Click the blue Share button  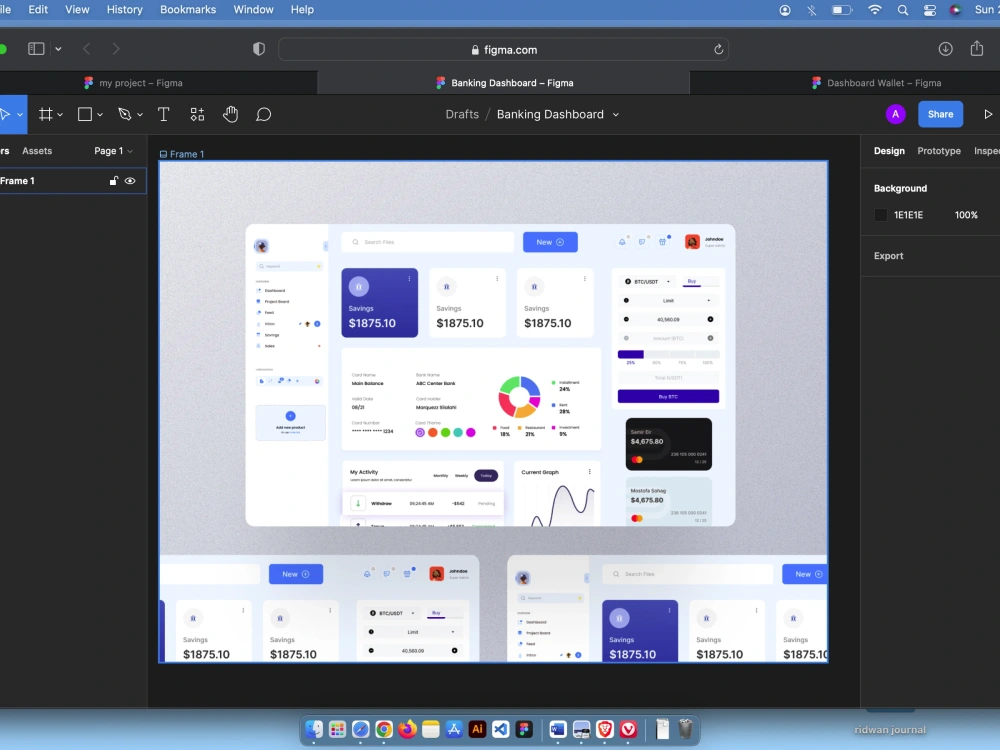940,114
